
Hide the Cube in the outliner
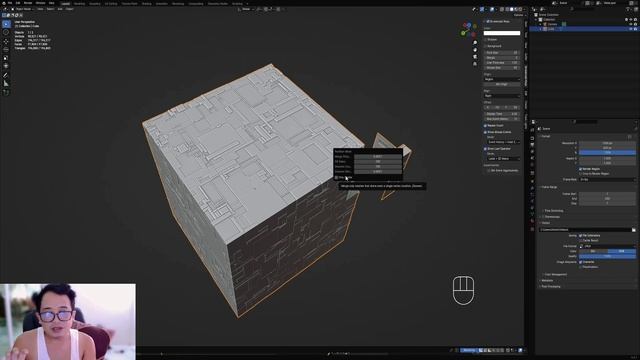[x=631, y=29]
